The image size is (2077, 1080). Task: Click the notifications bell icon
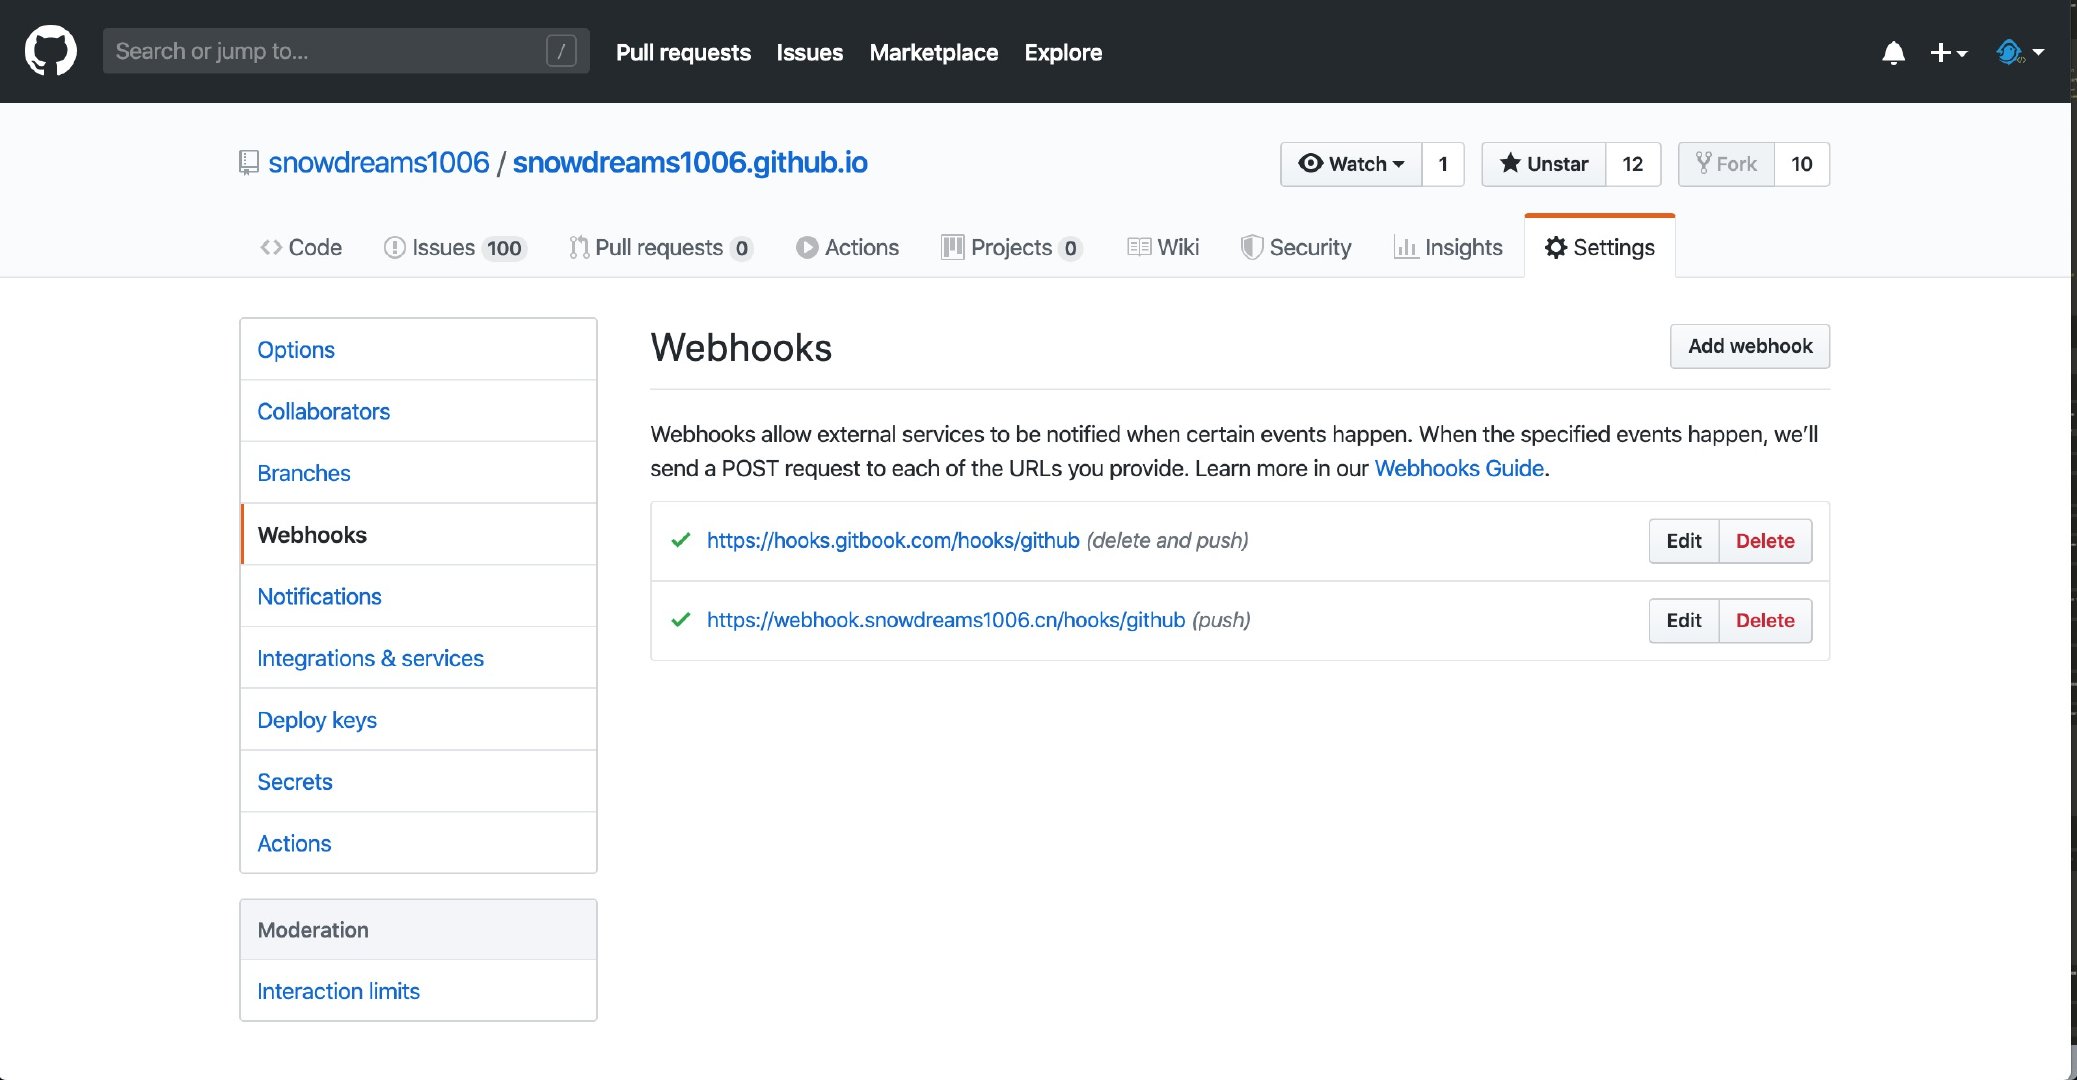click(x=1892, y=52)
